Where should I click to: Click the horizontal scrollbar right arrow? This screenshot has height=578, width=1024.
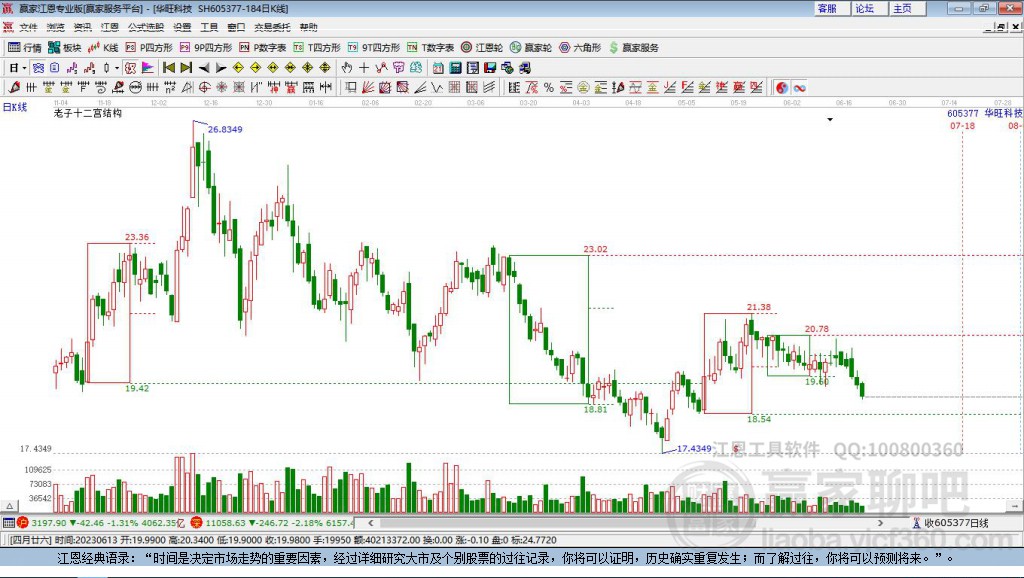point(880,522)
